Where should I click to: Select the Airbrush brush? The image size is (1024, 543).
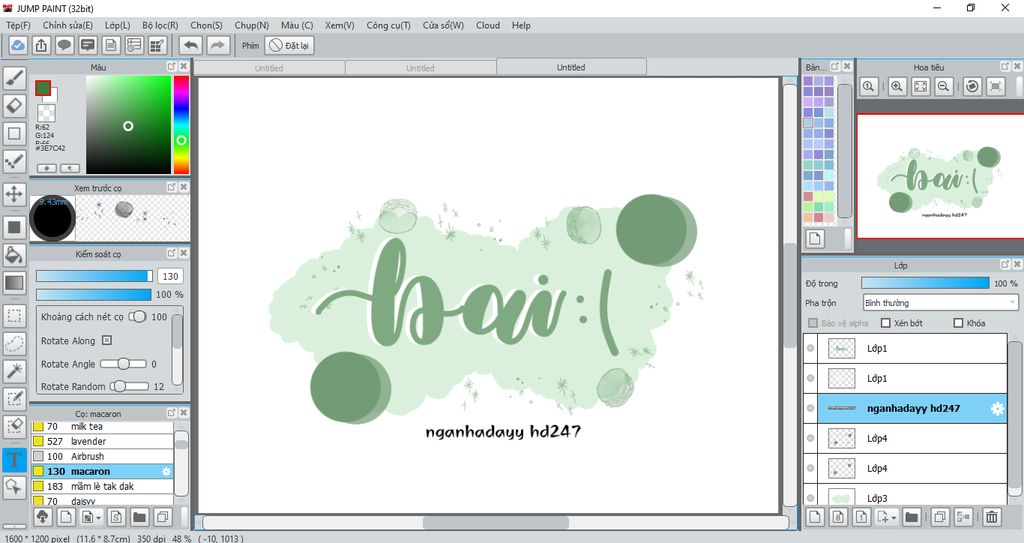coord(102,456)
